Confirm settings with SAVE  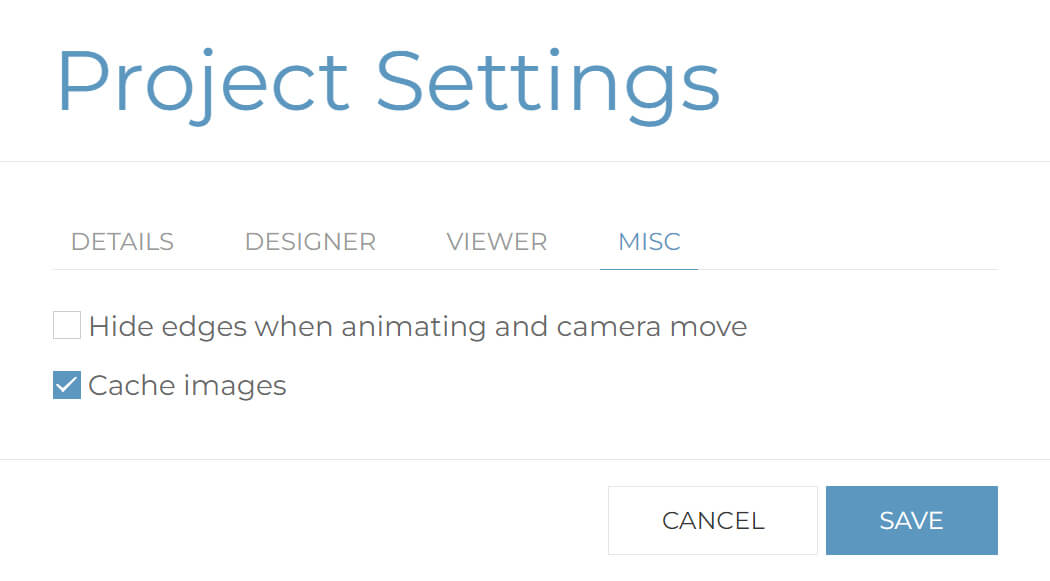pos(911,520)
